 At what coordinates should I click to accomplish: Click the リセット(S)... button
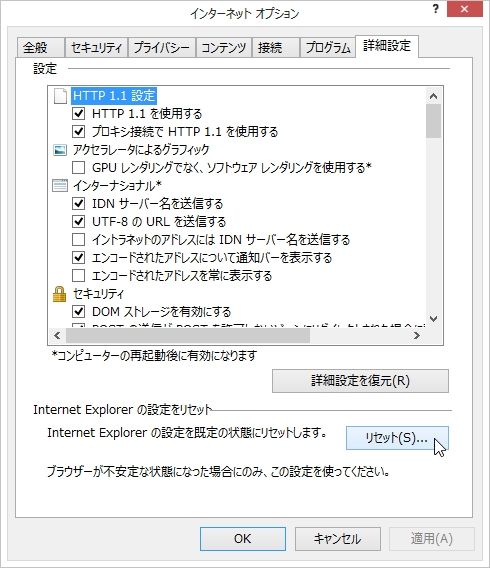[397, 438]
